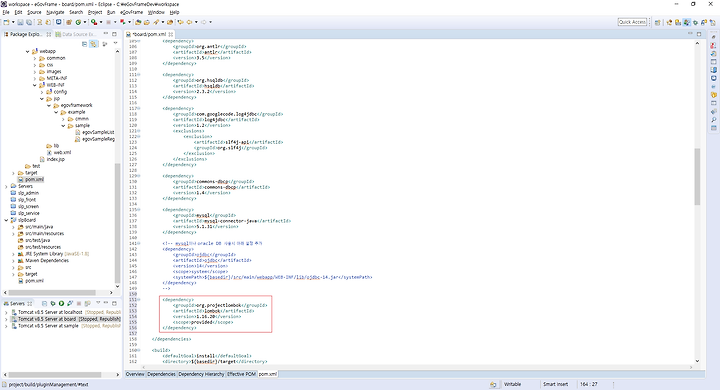Maximize the Servers view
This screenshot has width=720, height=390.
point(114,303)
